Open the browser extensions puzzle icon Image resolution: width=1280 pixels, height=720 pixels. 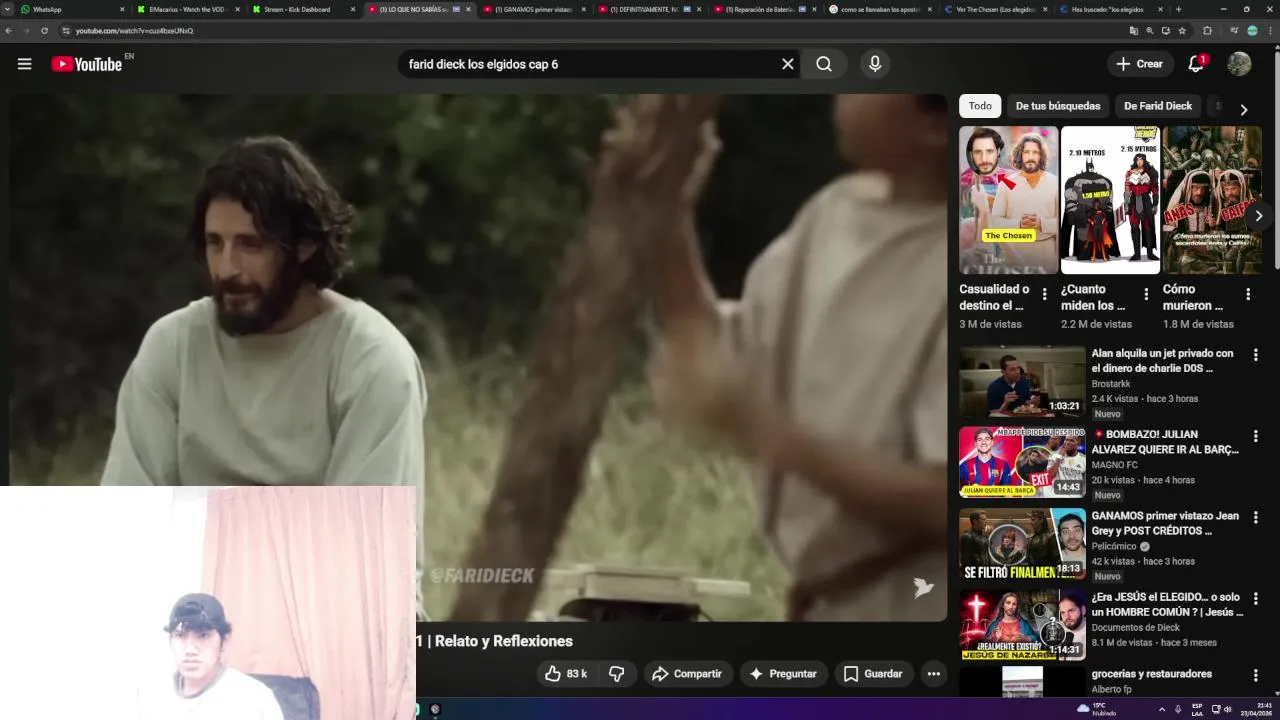tap(1207, 31)
